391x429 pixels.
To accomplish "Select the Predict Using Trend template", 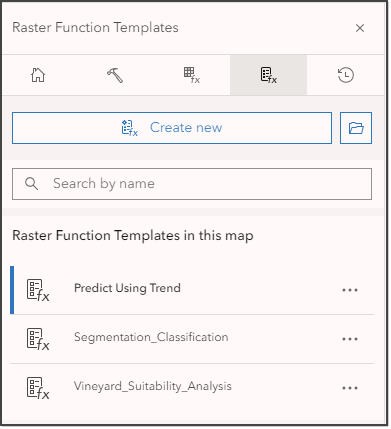I will (192, 290).
